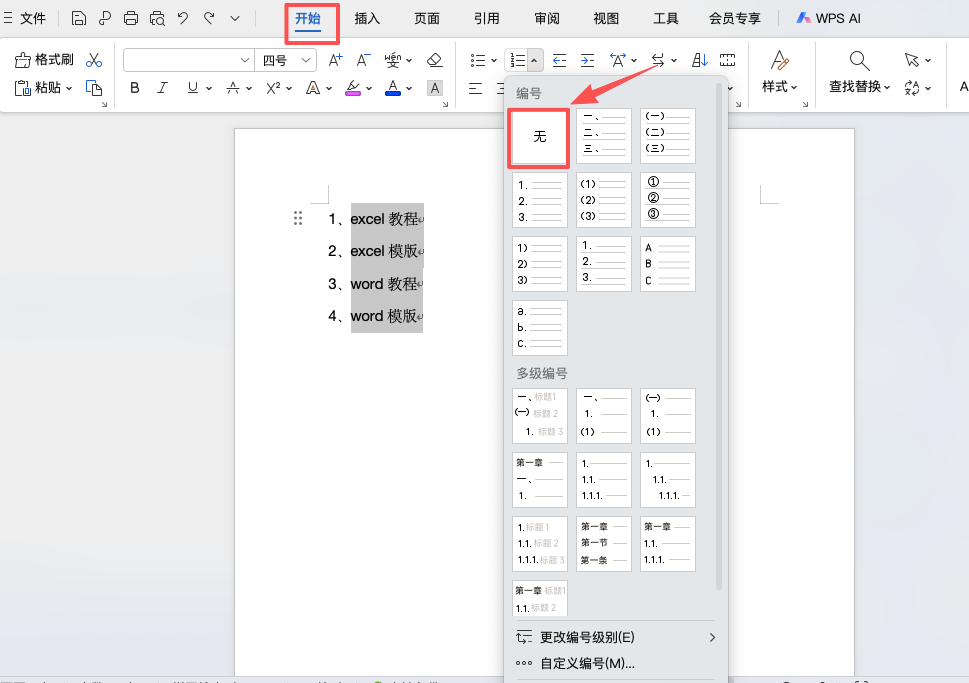Switch to the 开始 tab
This screenshot has height=683, width=969.
(x=308, y=19)
